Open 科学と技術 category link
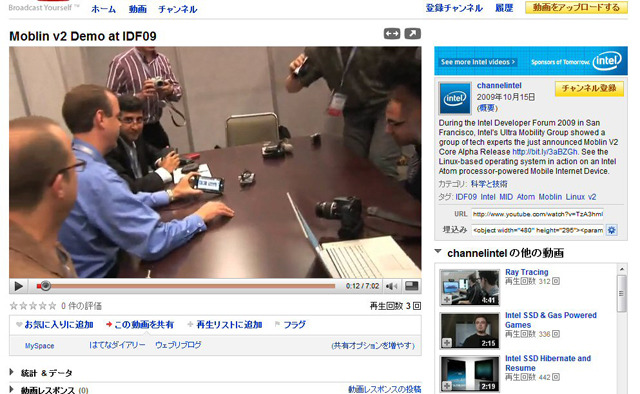 tap(489, 184)
